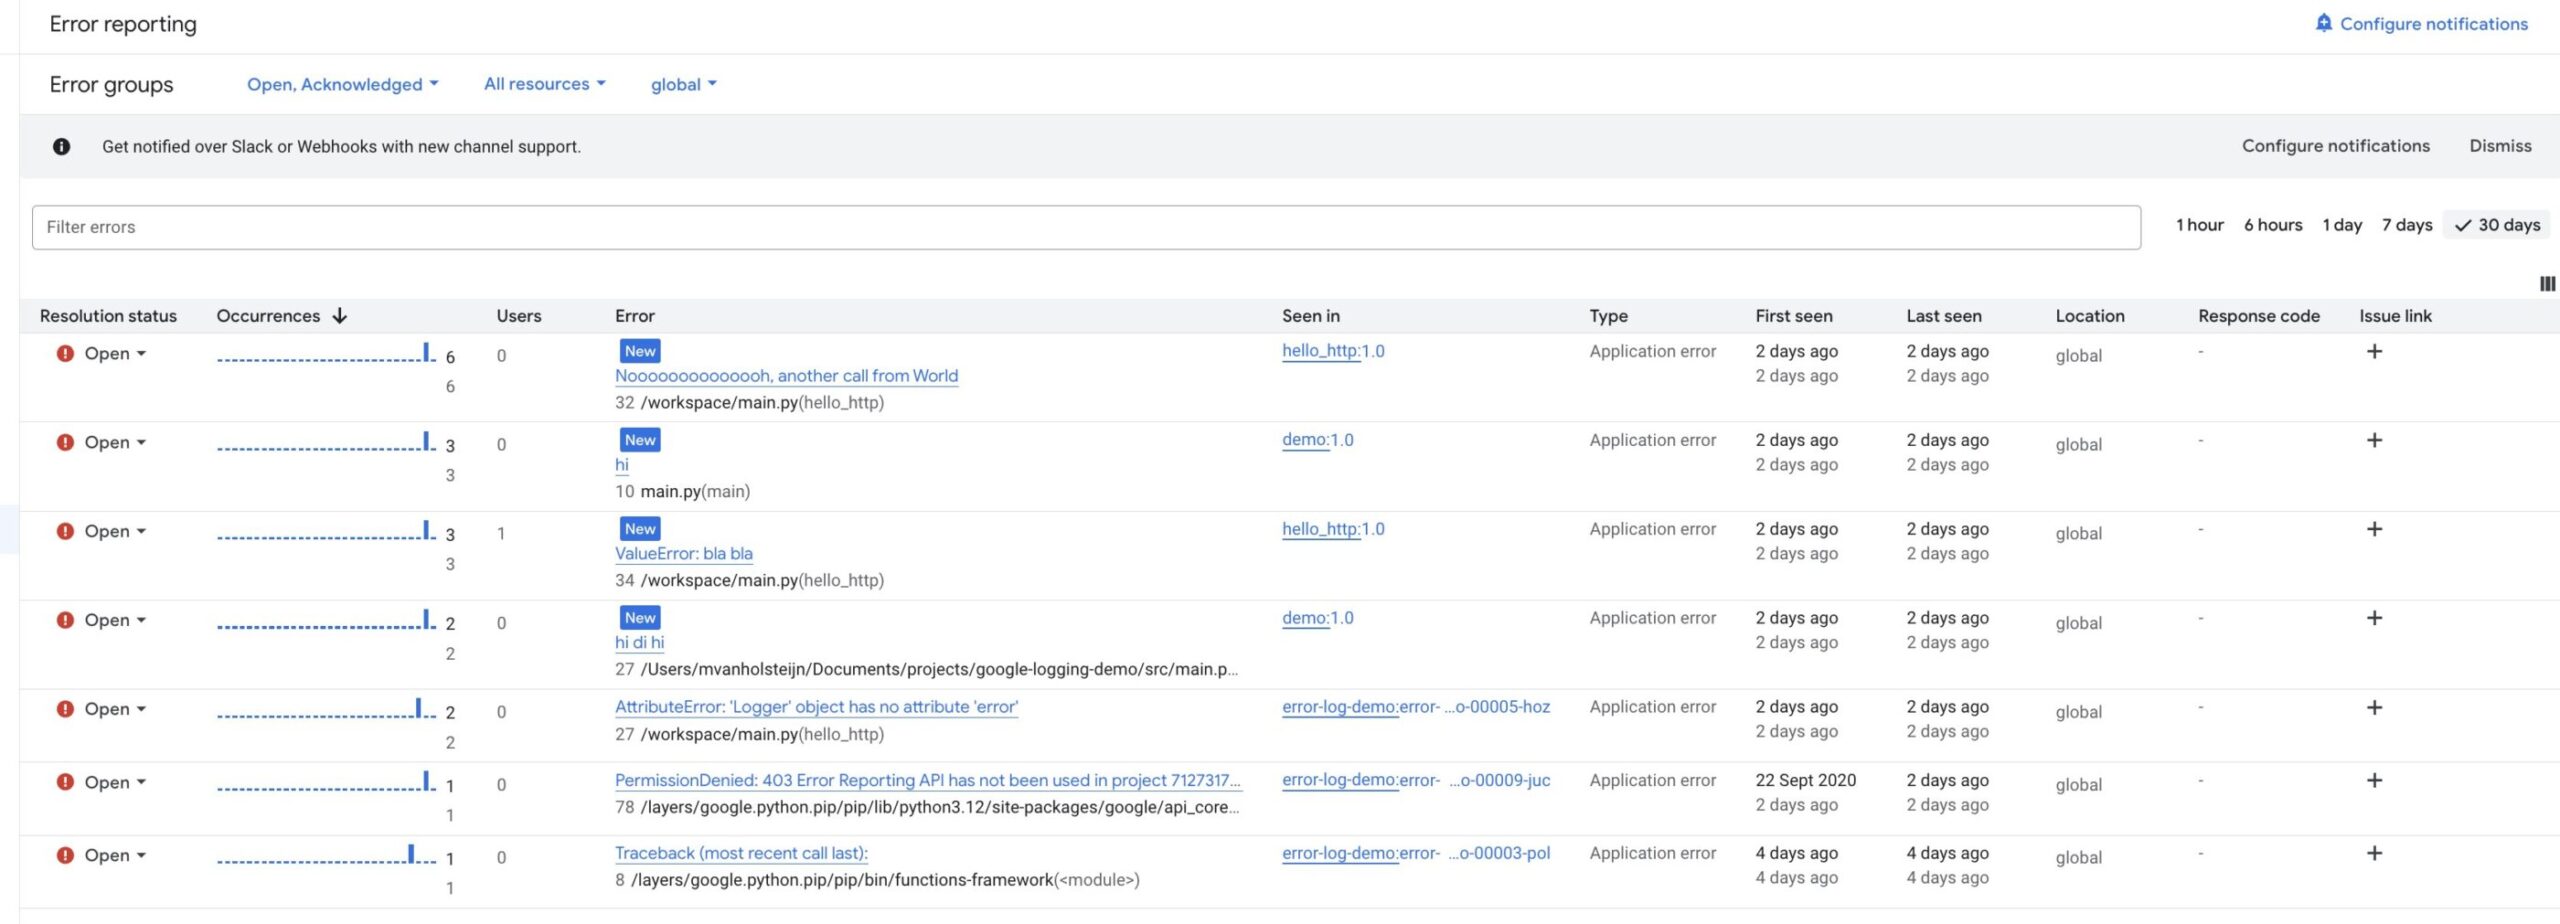Open the 'Open, Acknowledged' status filter dropdown

tap(343, 84)
